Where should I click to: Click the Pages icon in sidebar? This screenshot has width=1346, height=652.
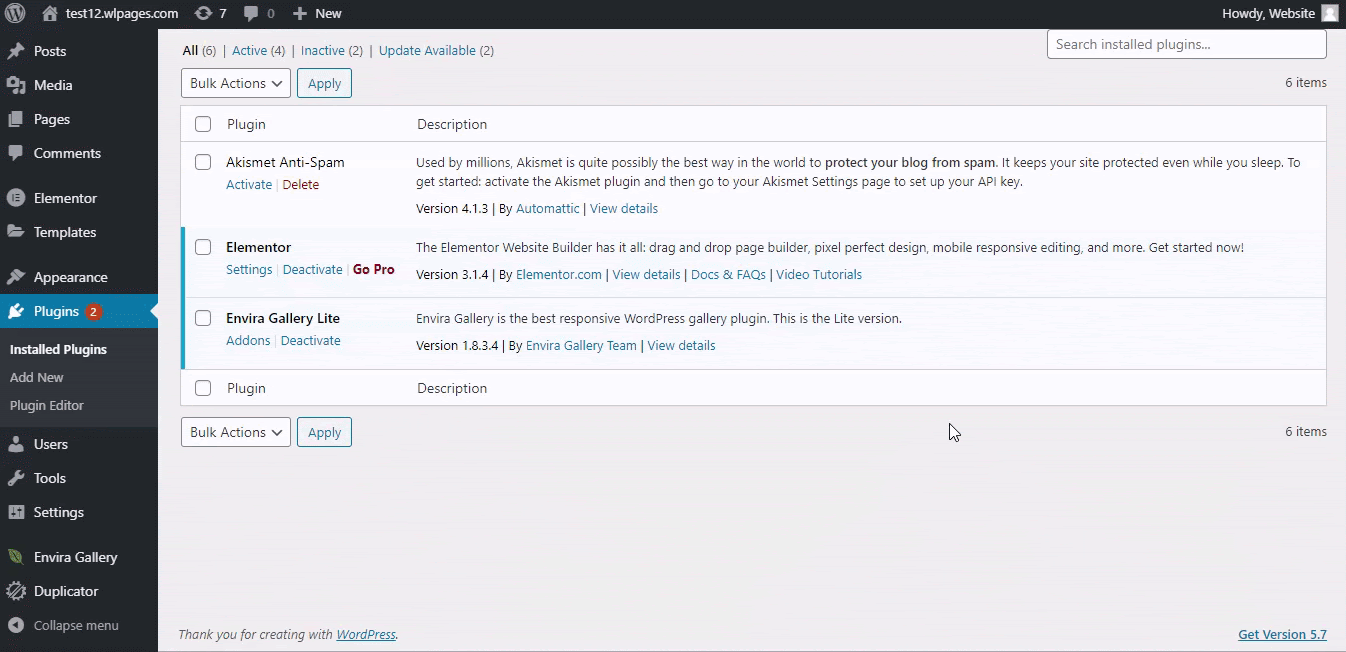pyautogui.click(x=15, y=119)
